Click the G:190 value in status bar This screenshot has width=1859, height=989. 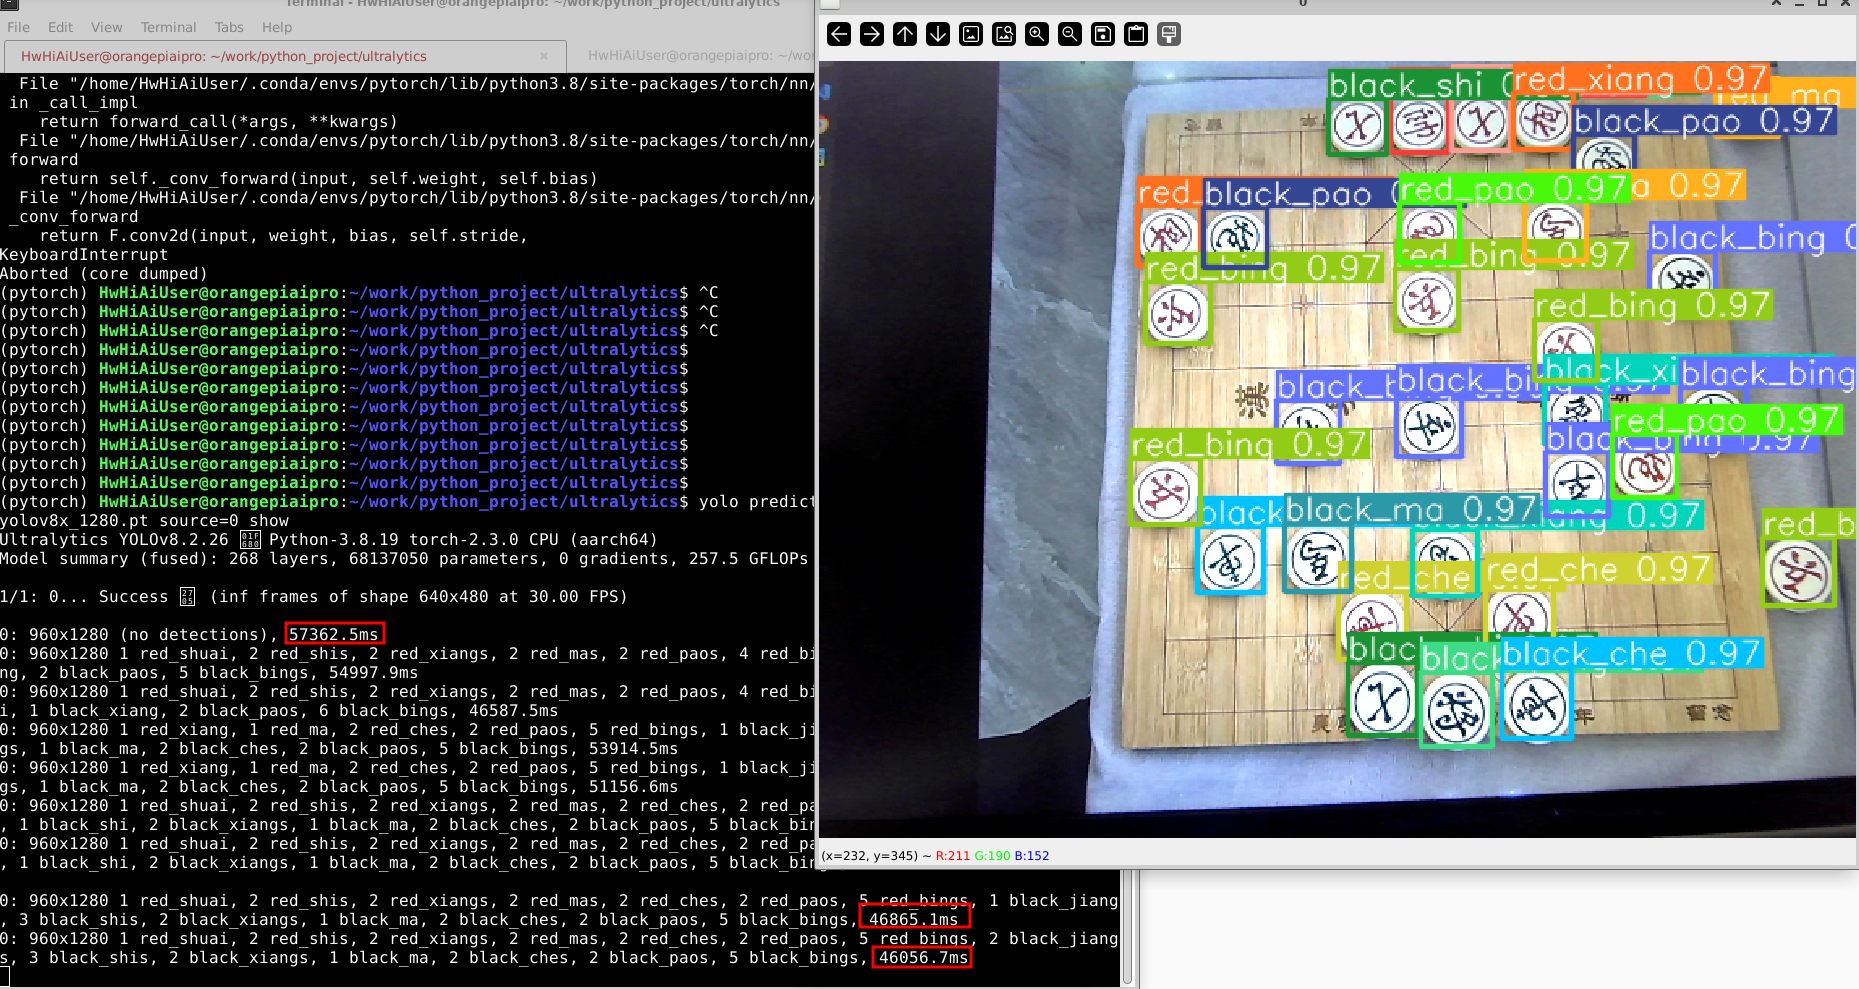coord(992,856)
